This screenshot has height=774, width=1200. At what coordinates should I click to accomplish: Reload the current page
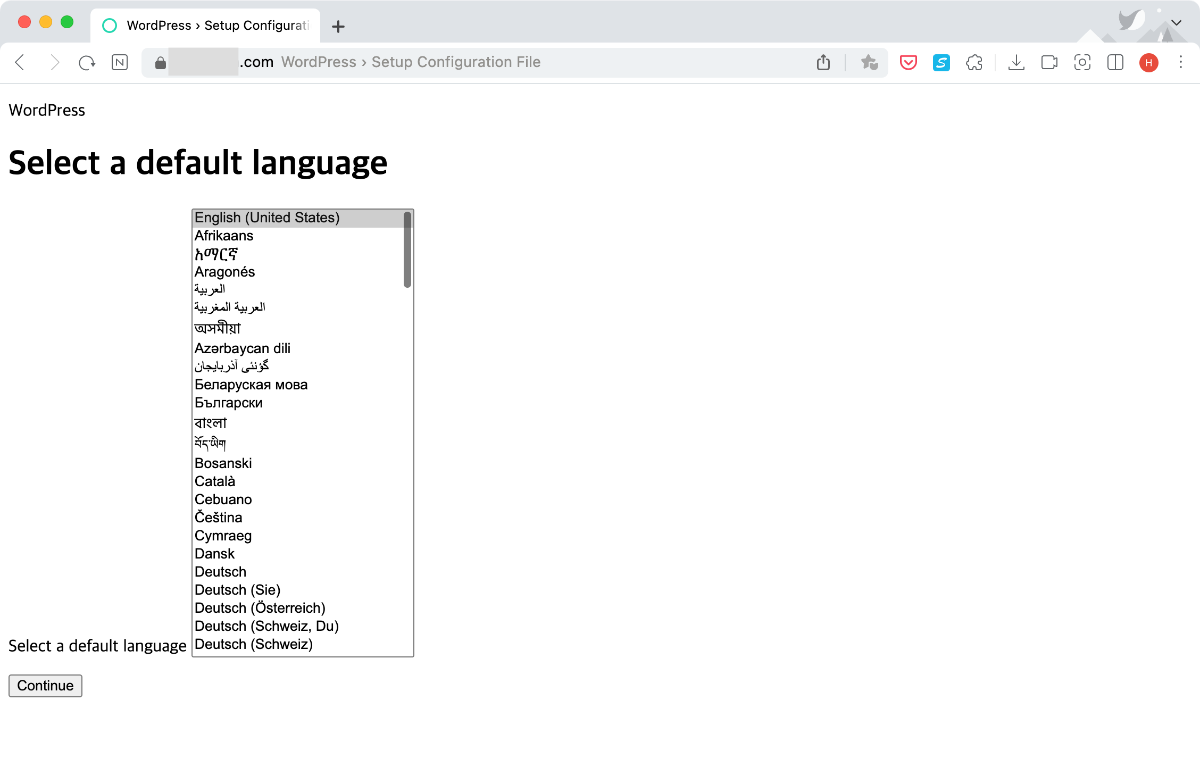point(87,62)
